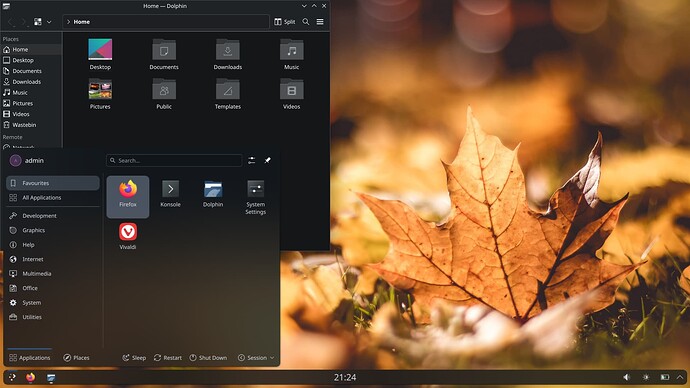Click the Restart button
The width and height of the screenshot is (690, 388).
point(168,358)
